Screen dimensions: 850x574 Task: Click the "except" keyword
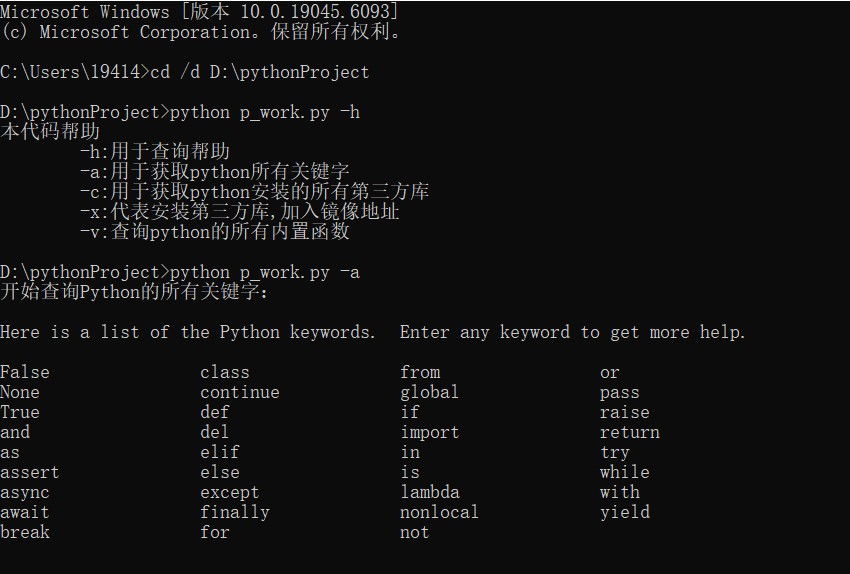(229, 492)
